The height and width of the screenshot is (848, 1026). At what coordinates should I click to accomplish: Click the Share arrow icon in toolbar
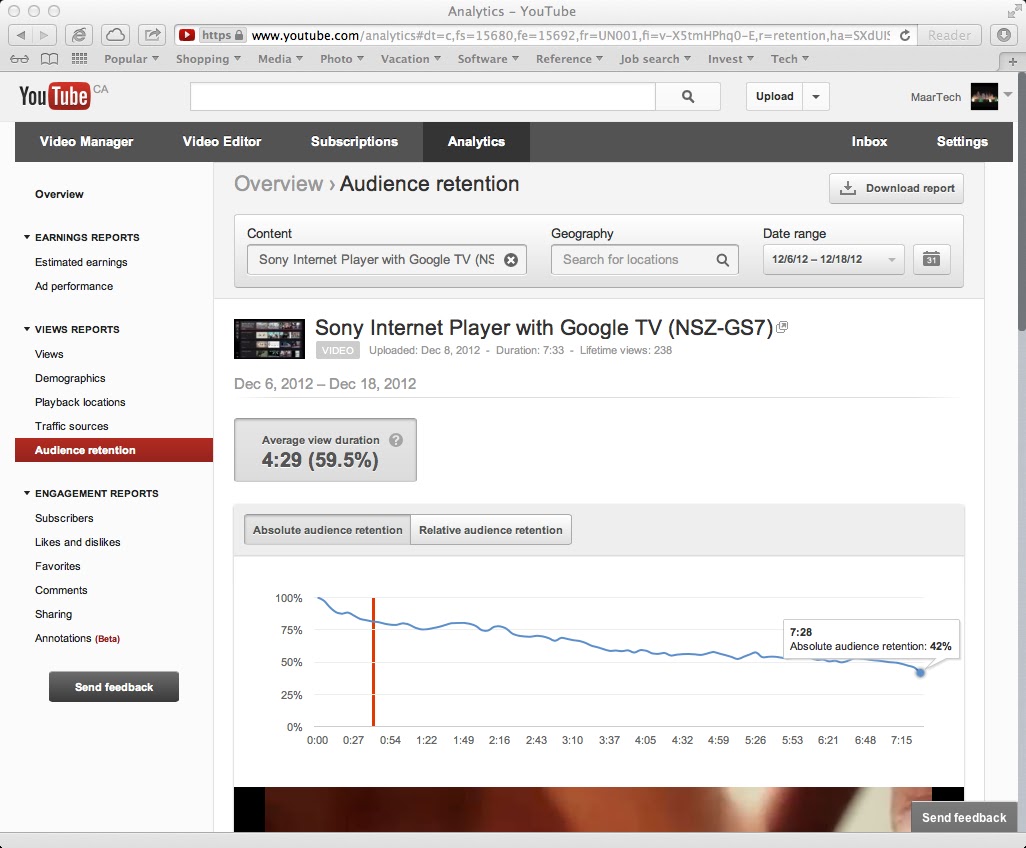pos(152,35)
